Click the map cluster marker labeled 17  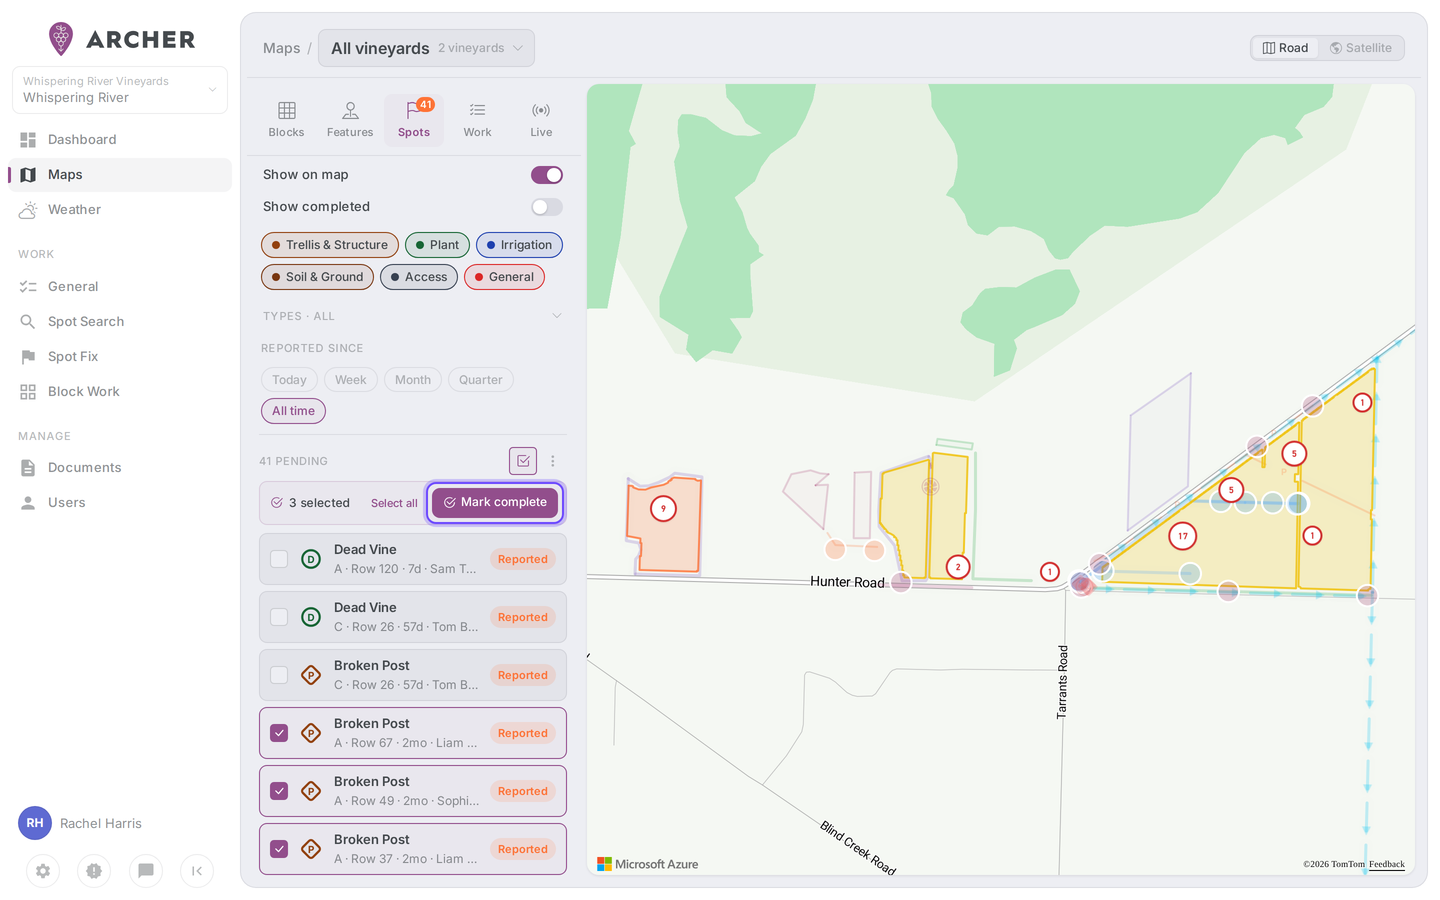[x=1183, y=536]
